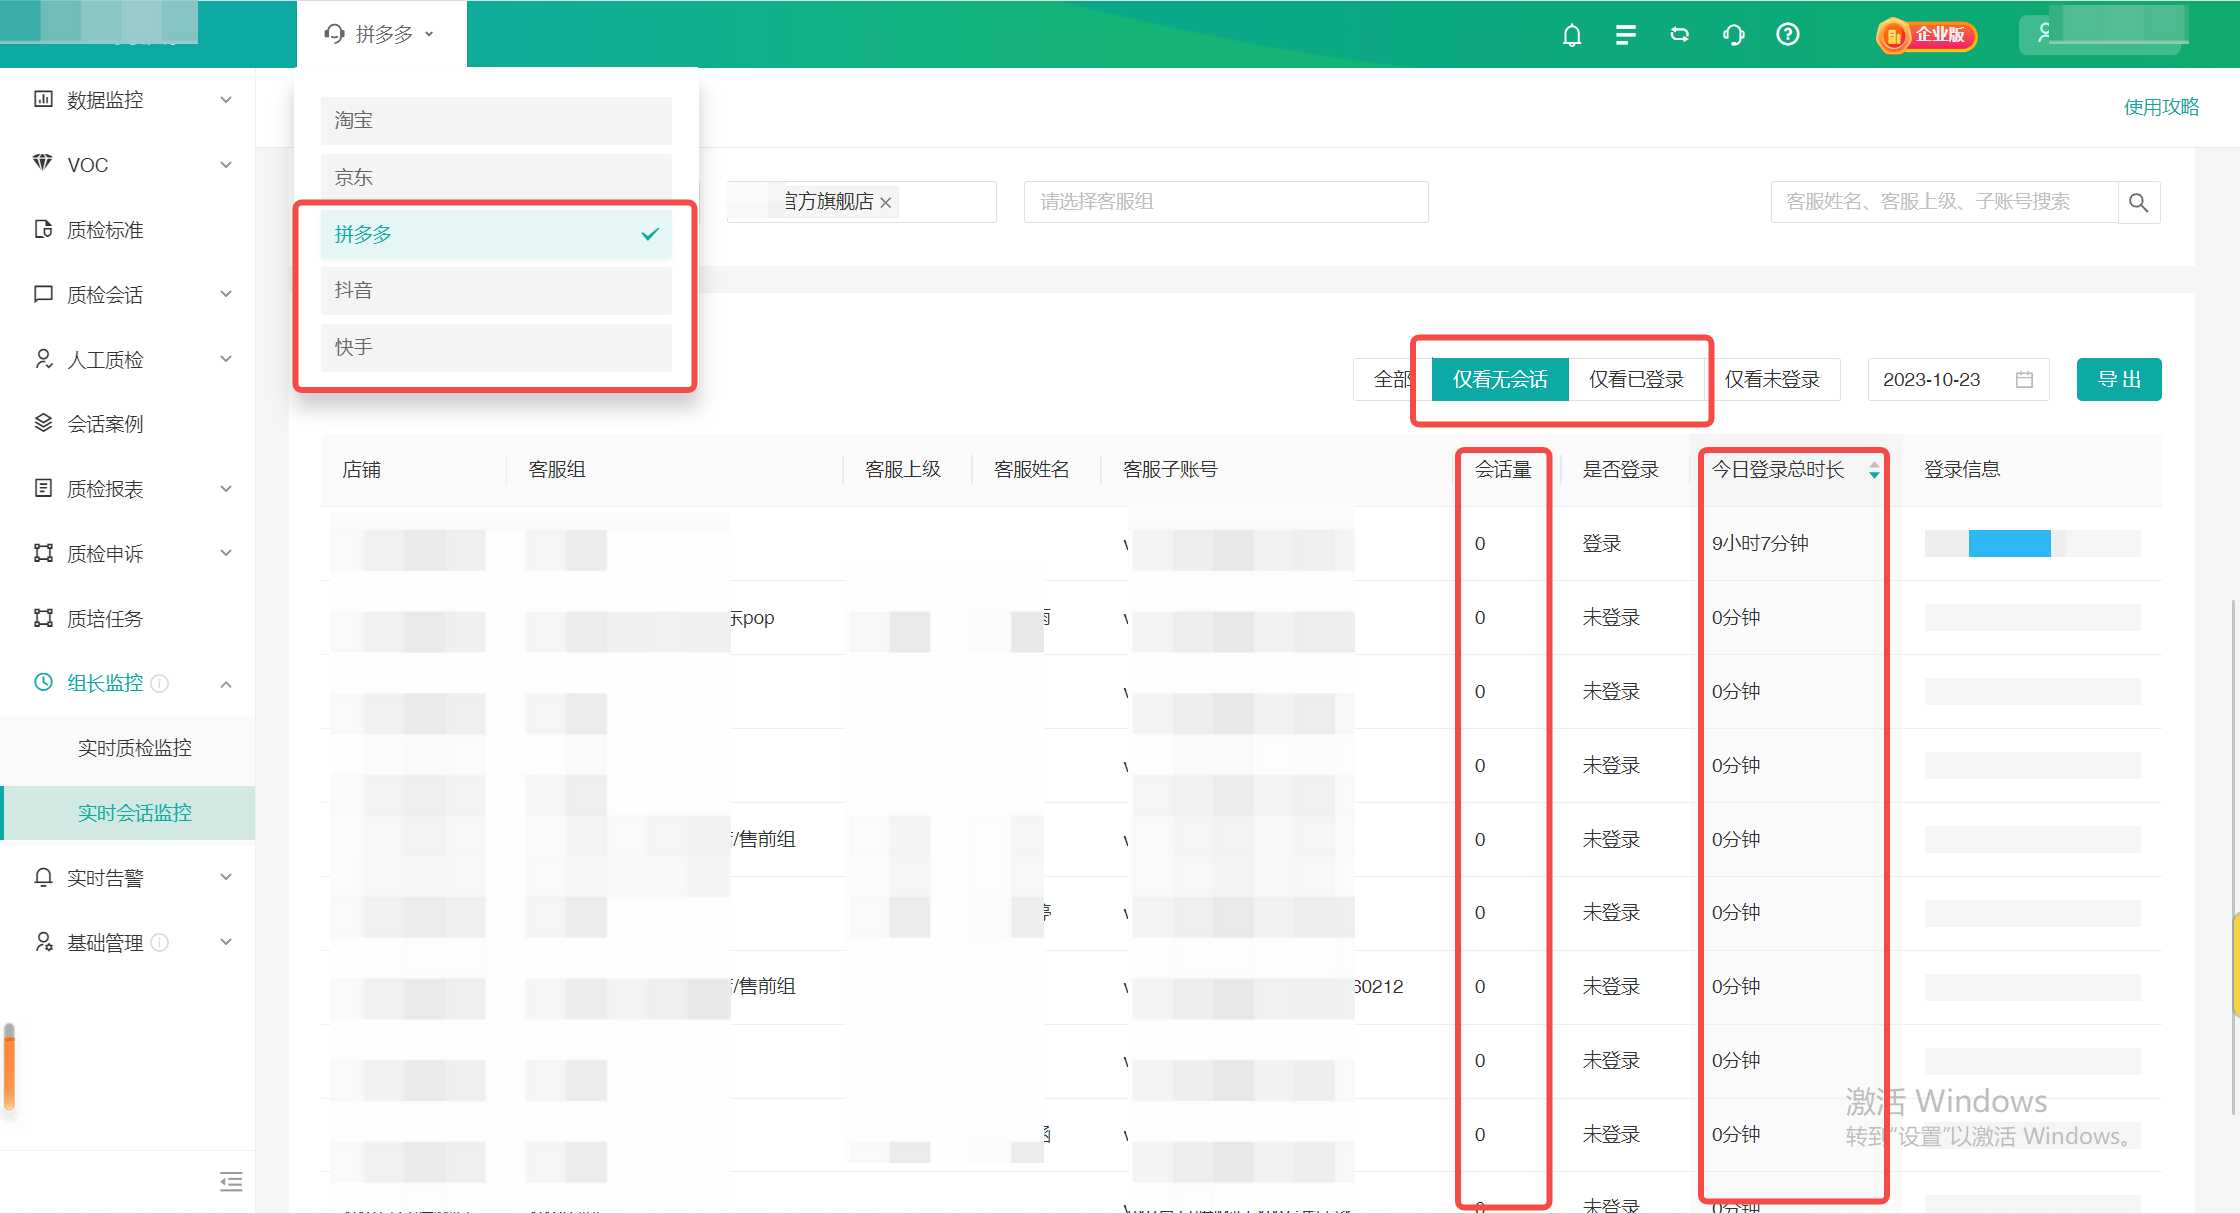Remove 官方旗舰店 tag with x

(x=885, y=203)
